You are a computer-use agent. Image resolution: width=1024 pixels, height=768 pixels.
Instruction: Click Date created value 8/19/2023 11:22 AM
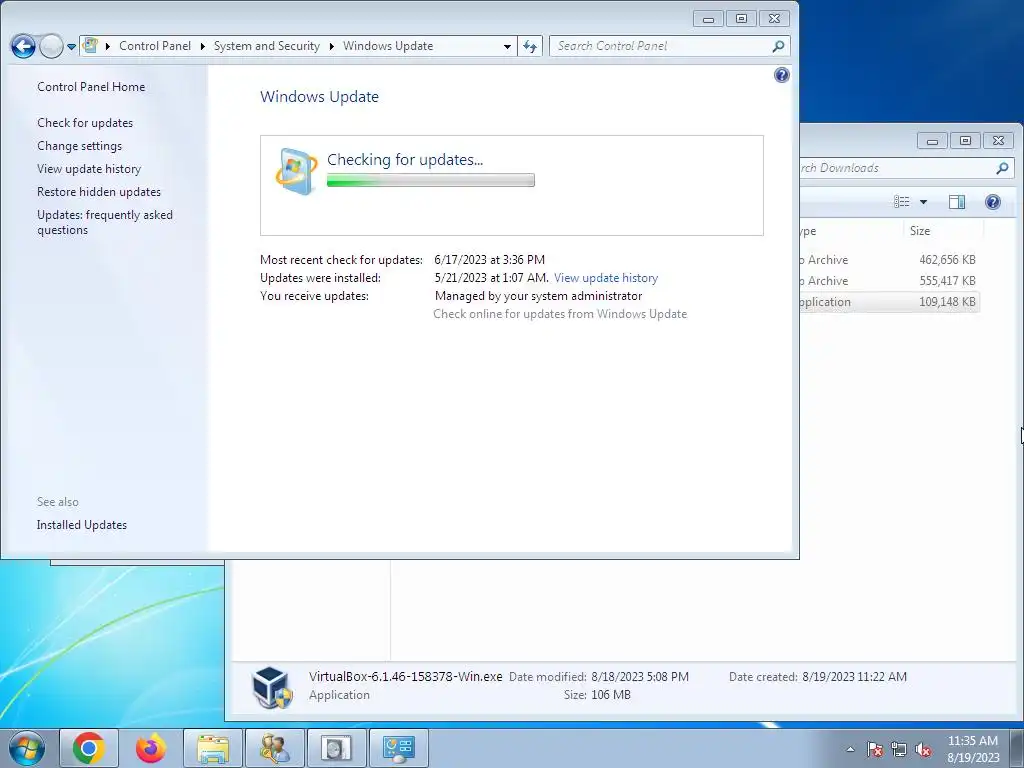[x=854, y=677]
